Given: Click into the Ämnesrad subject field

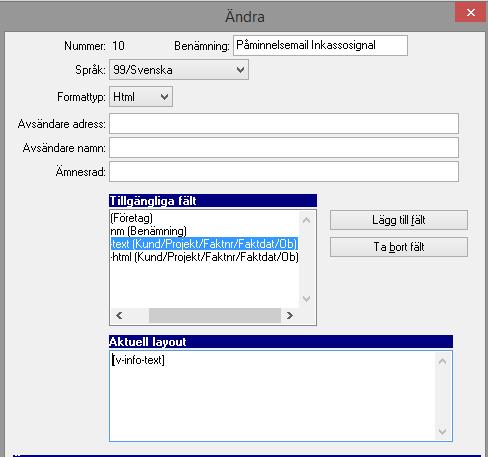Looking at the screenshot, I should point(284,172).
